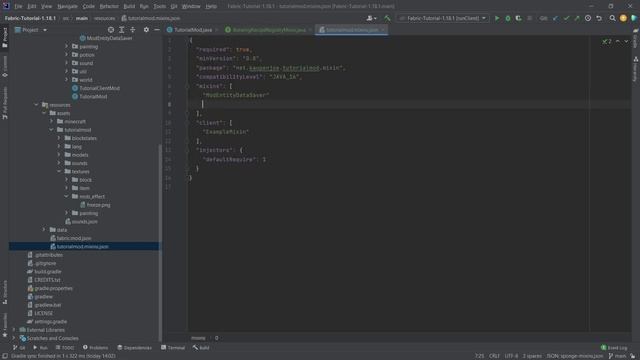Open the Navigate menu
640x360 pixels.
[x=67, y=6]
